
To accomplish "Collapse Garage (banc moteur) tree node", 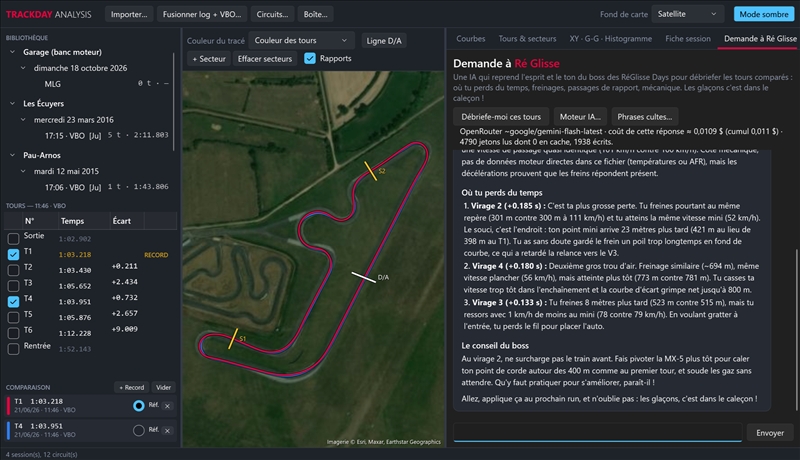I will [12, 52].
